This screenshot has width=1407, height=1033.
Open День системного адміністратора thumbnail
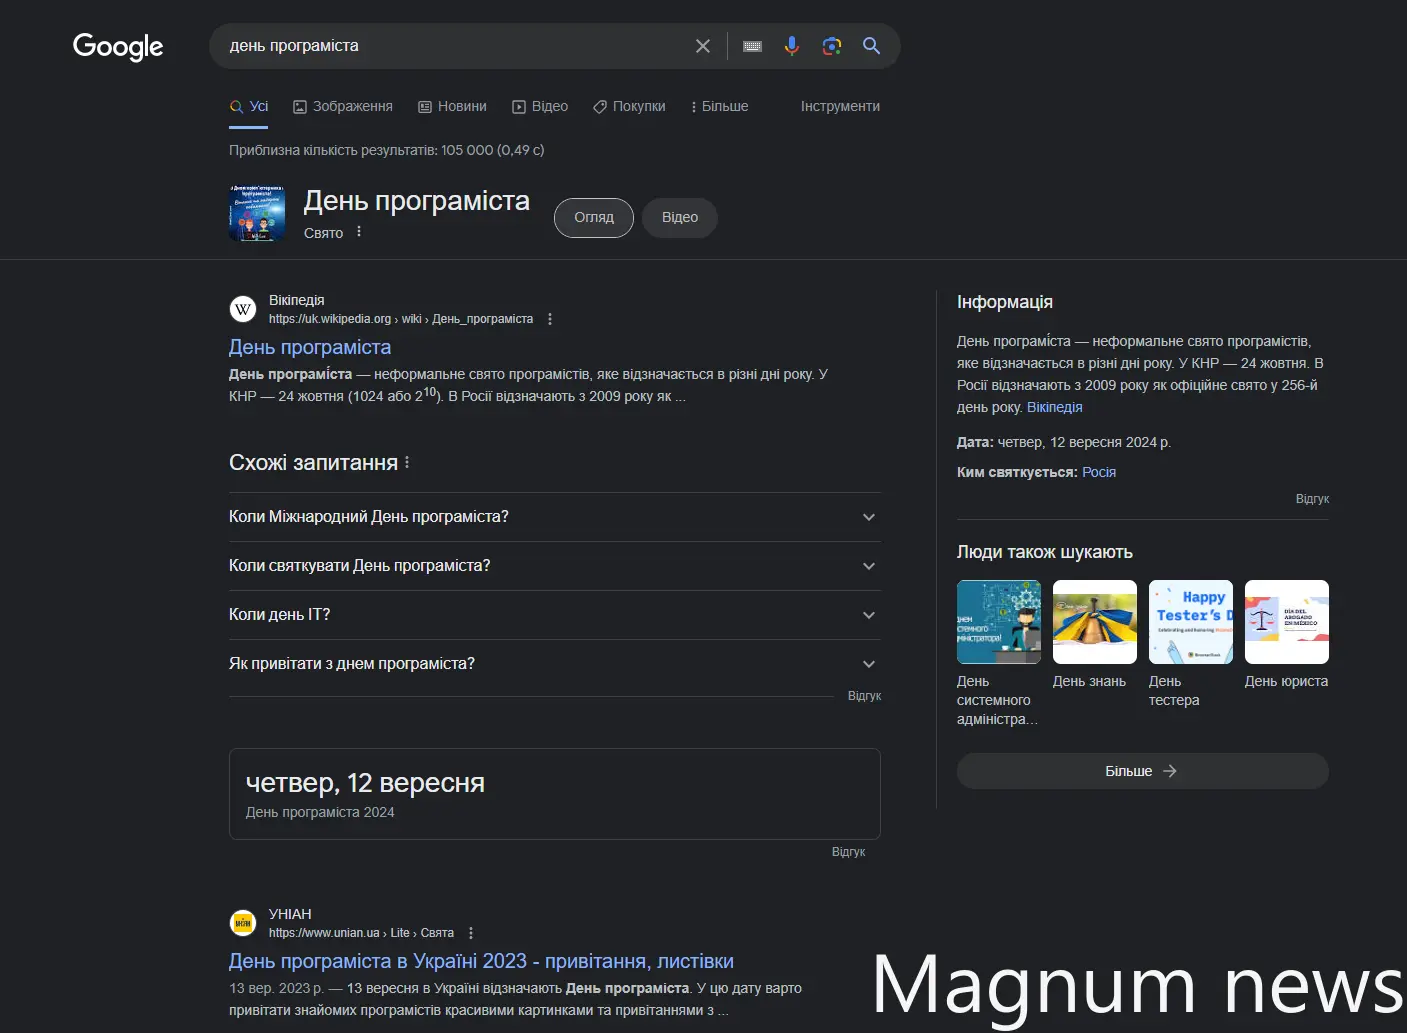coord(999,622)
